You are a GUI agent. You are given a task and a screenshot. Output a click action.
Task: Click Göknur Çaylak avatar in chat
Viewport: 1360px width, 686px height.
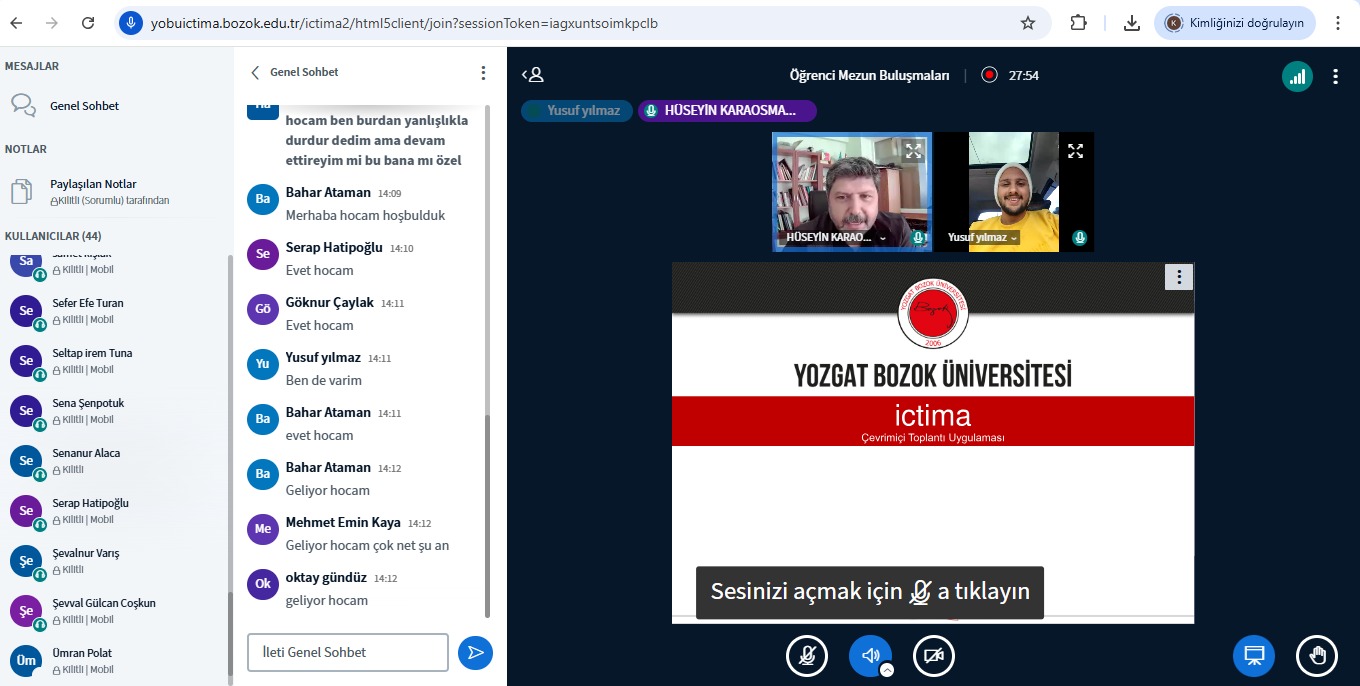263,309
